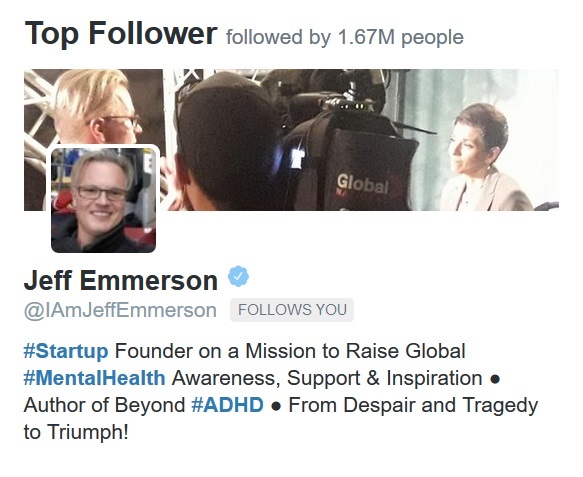Click the 'Author of Beyond' bio text
Image resolution: width=583 pixels, height=477 pixels.
click(x=104, y=405)
